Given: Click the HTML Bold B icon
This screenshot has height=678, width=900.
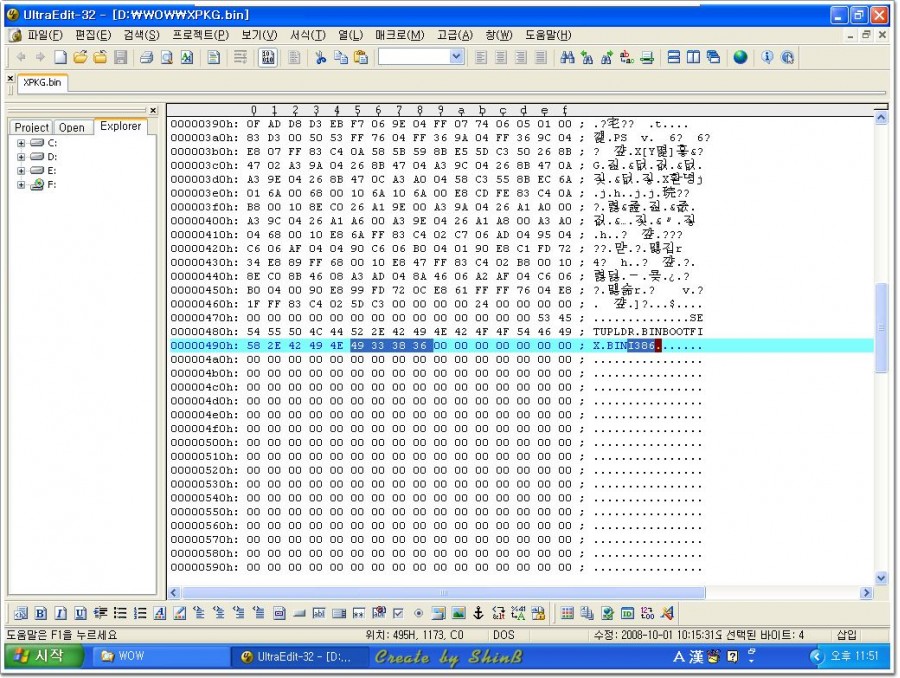Looking at the screenshot, I should point(40,613).
